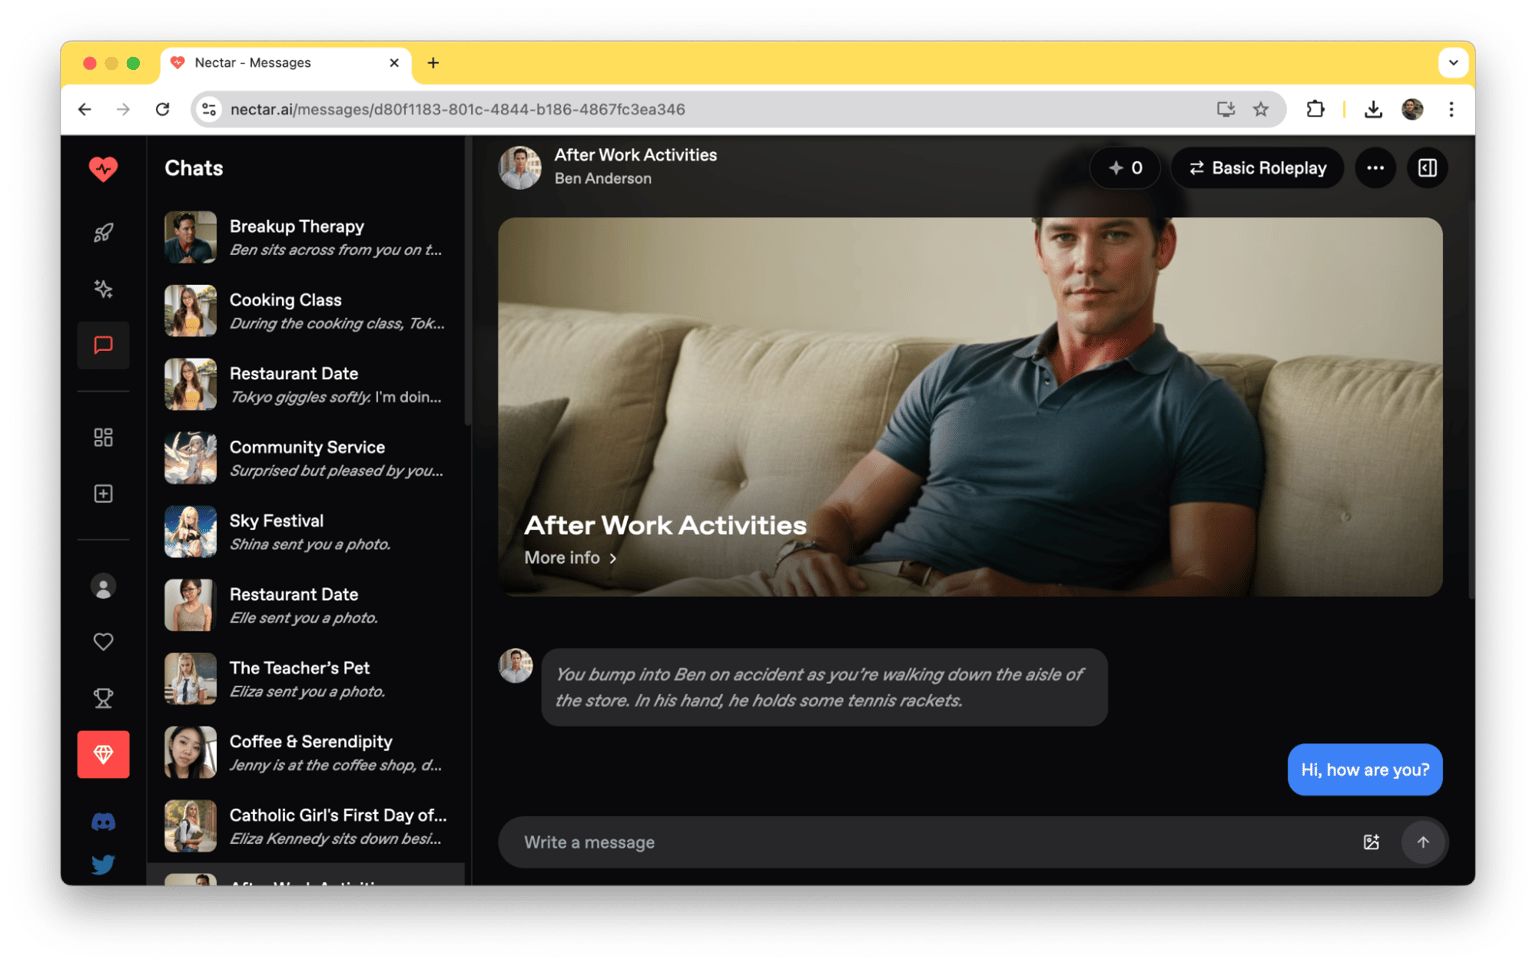Click the After Work Activities header title
The width and height of the screenshot is (1536, 966).
coord(636,155)
